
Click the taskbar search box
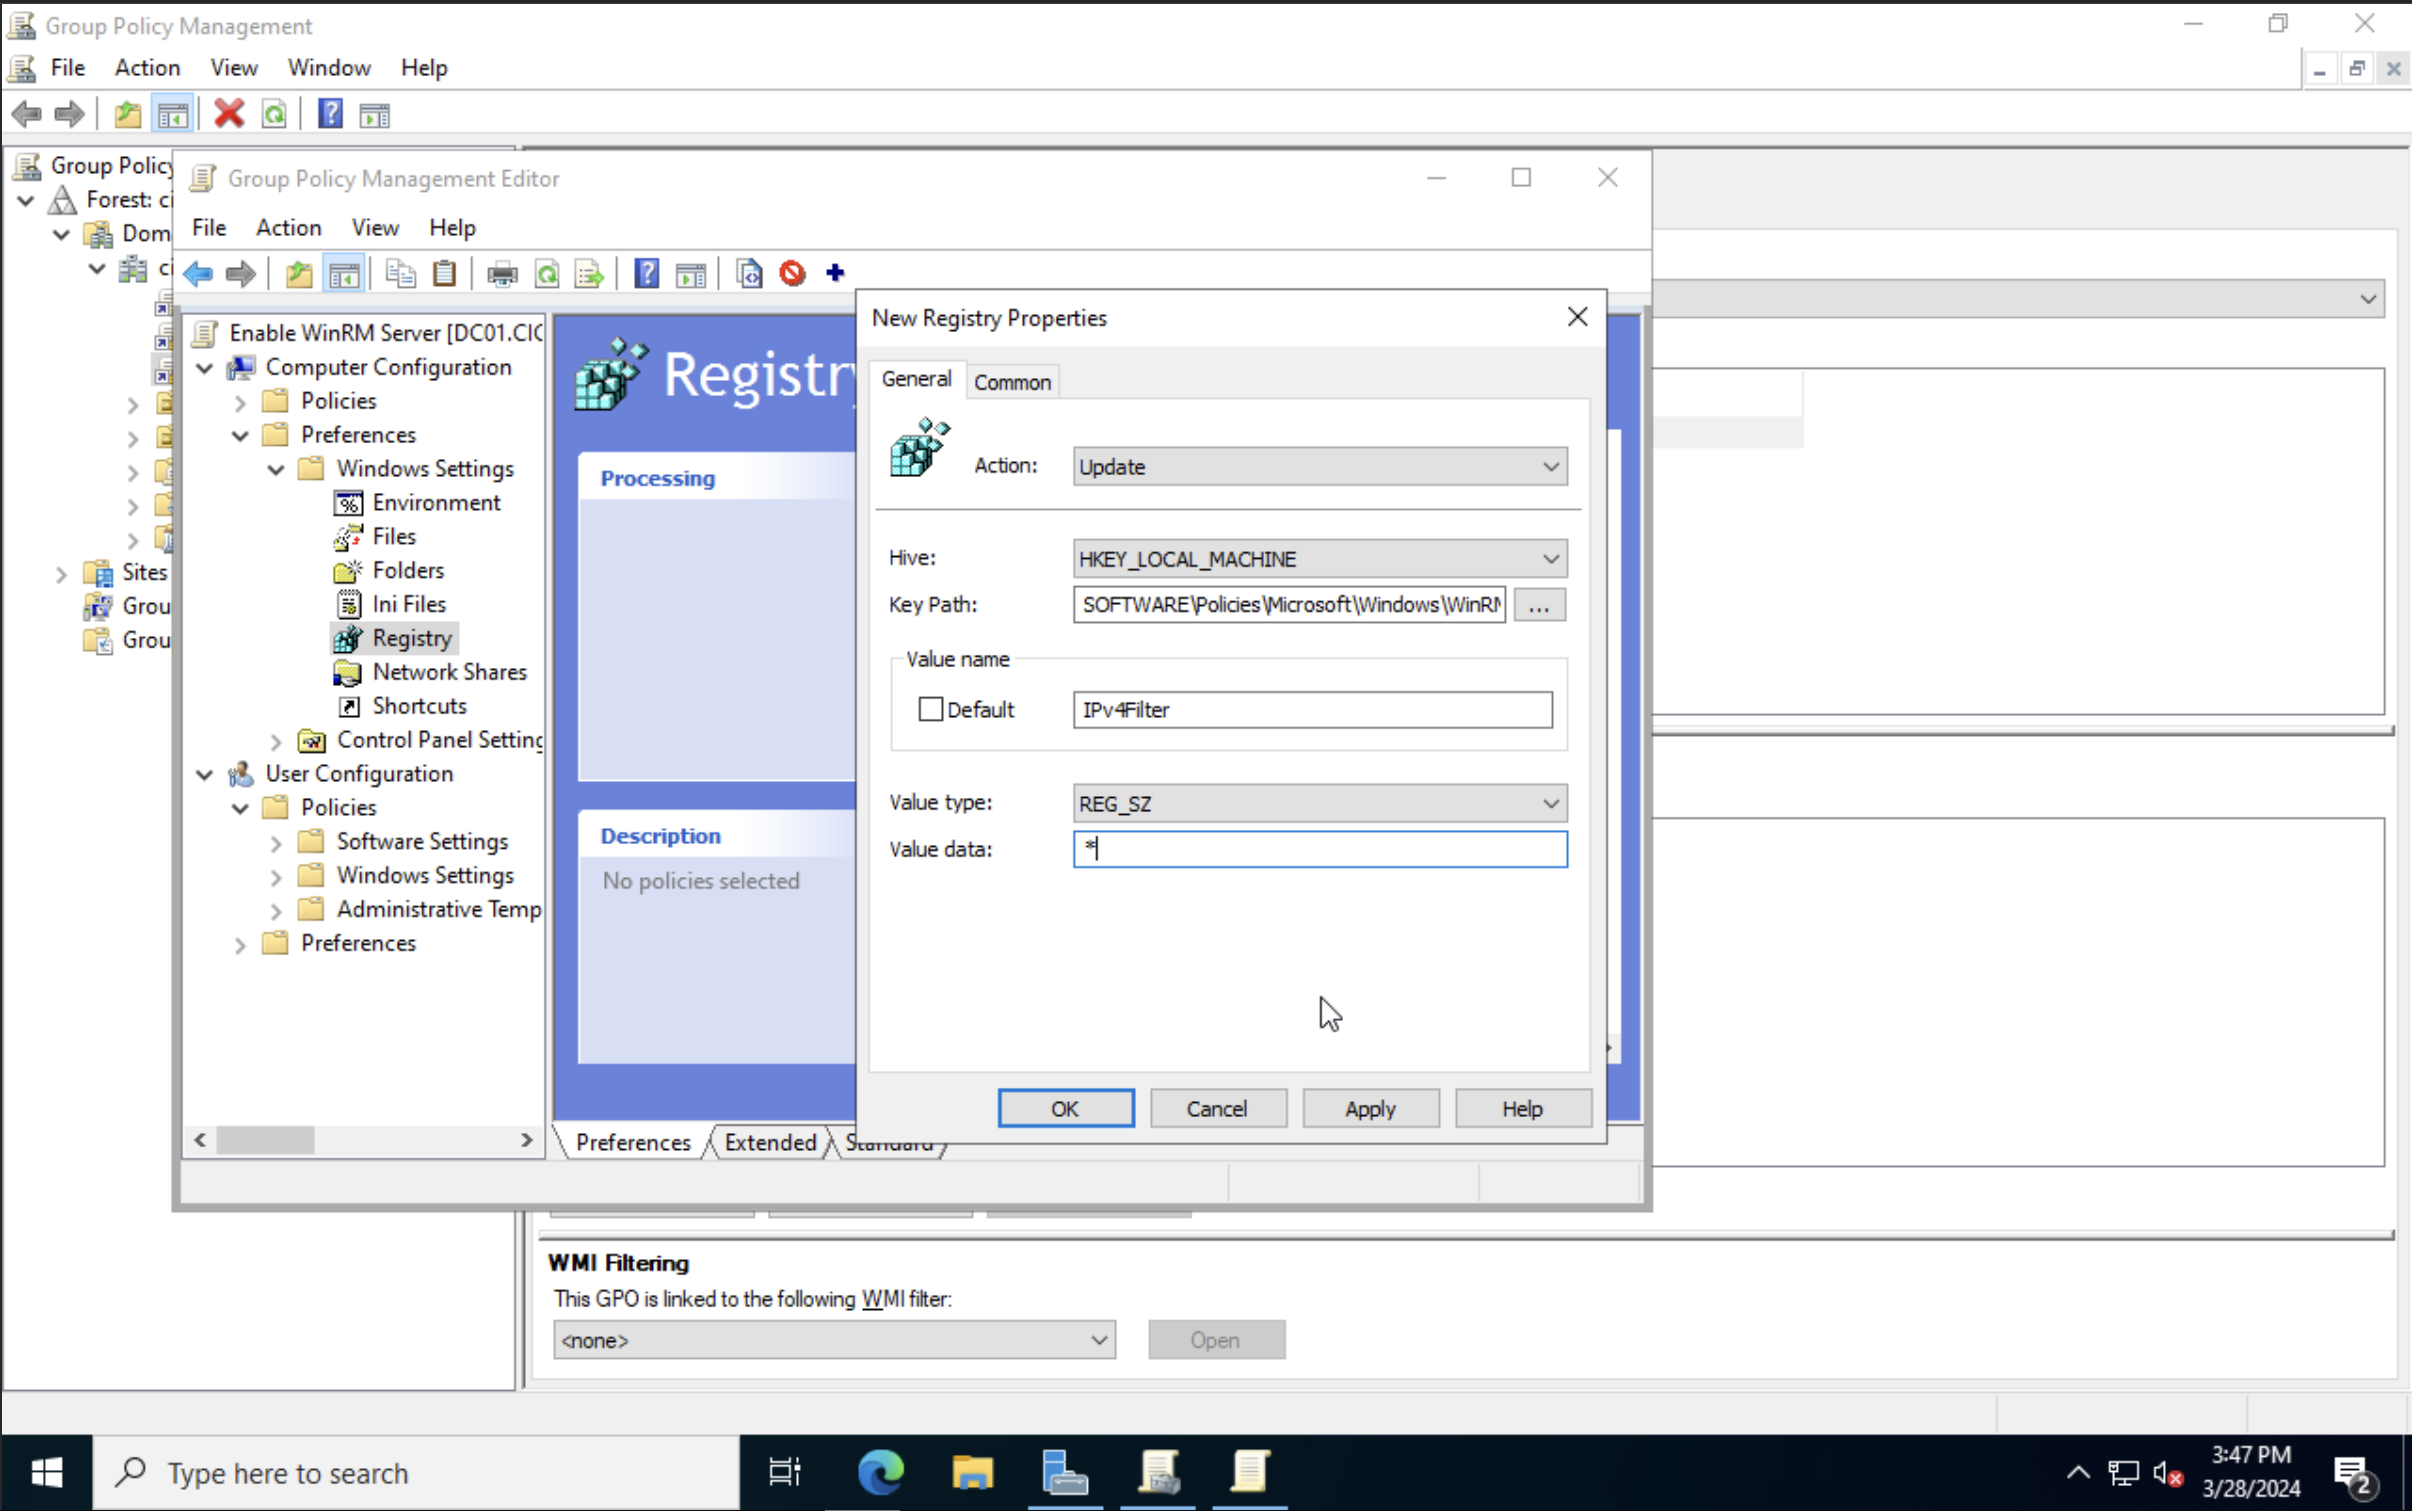pyautogui.click(x=416, y=1472)
